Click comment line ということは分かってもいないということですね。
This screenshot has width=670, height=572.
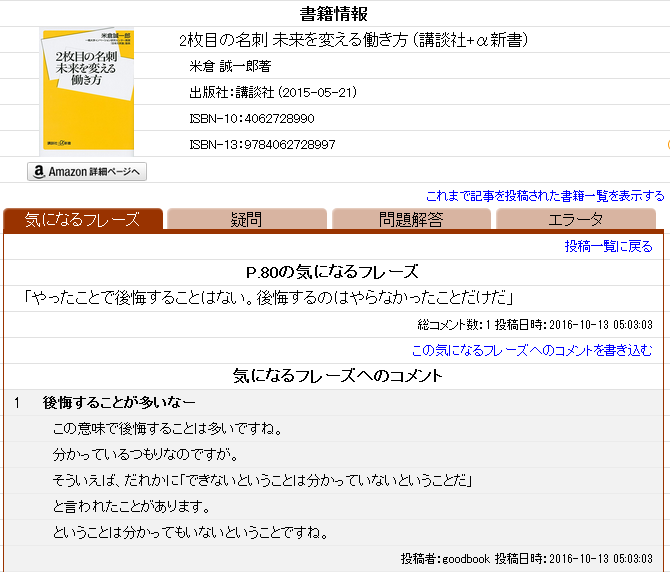(191, 533)
